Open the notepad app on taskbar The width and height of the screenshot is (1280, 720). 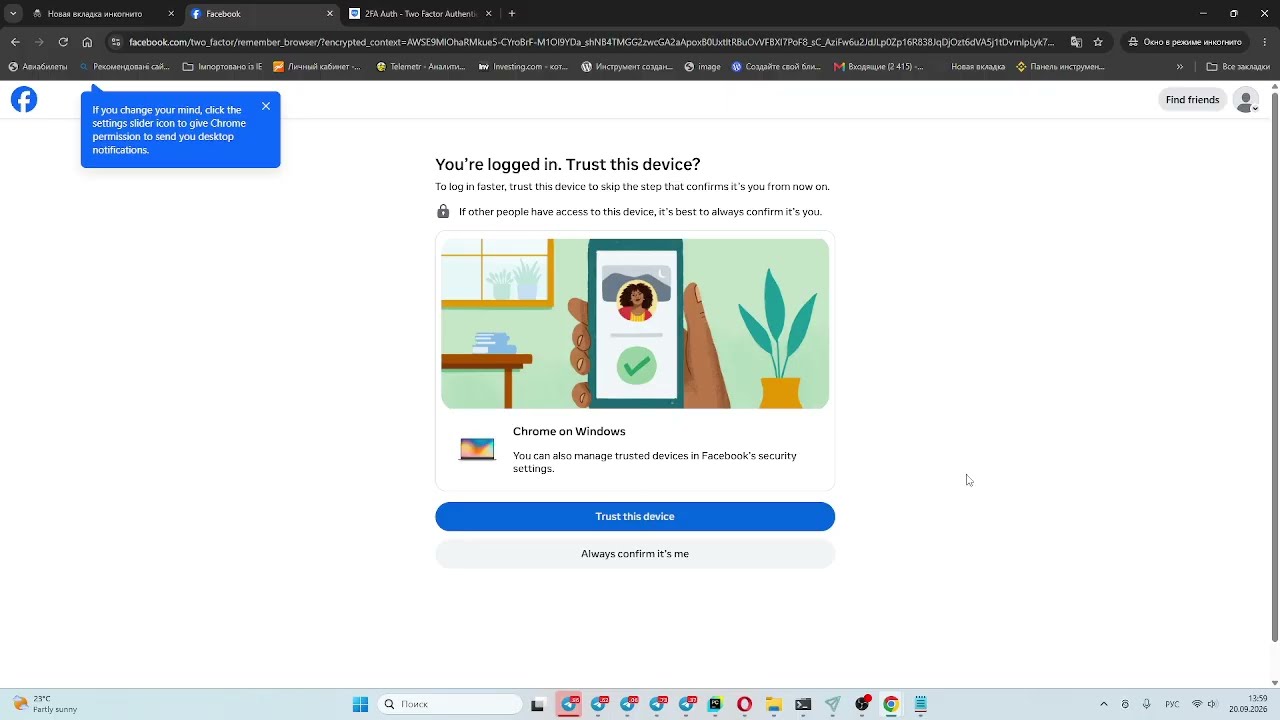(921, 704)
